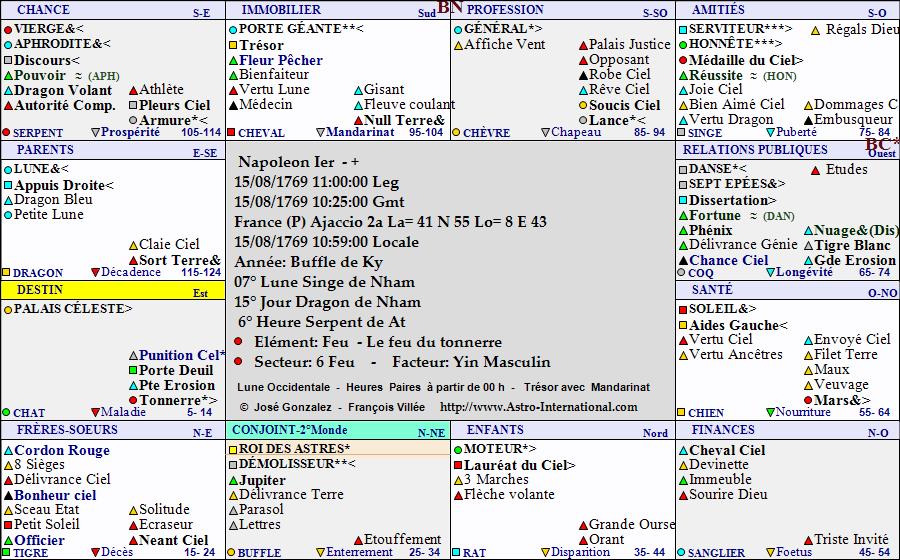900x560 pixels.
Task: Click the red circle next to Médaille du Ciel
Action: 683,61
